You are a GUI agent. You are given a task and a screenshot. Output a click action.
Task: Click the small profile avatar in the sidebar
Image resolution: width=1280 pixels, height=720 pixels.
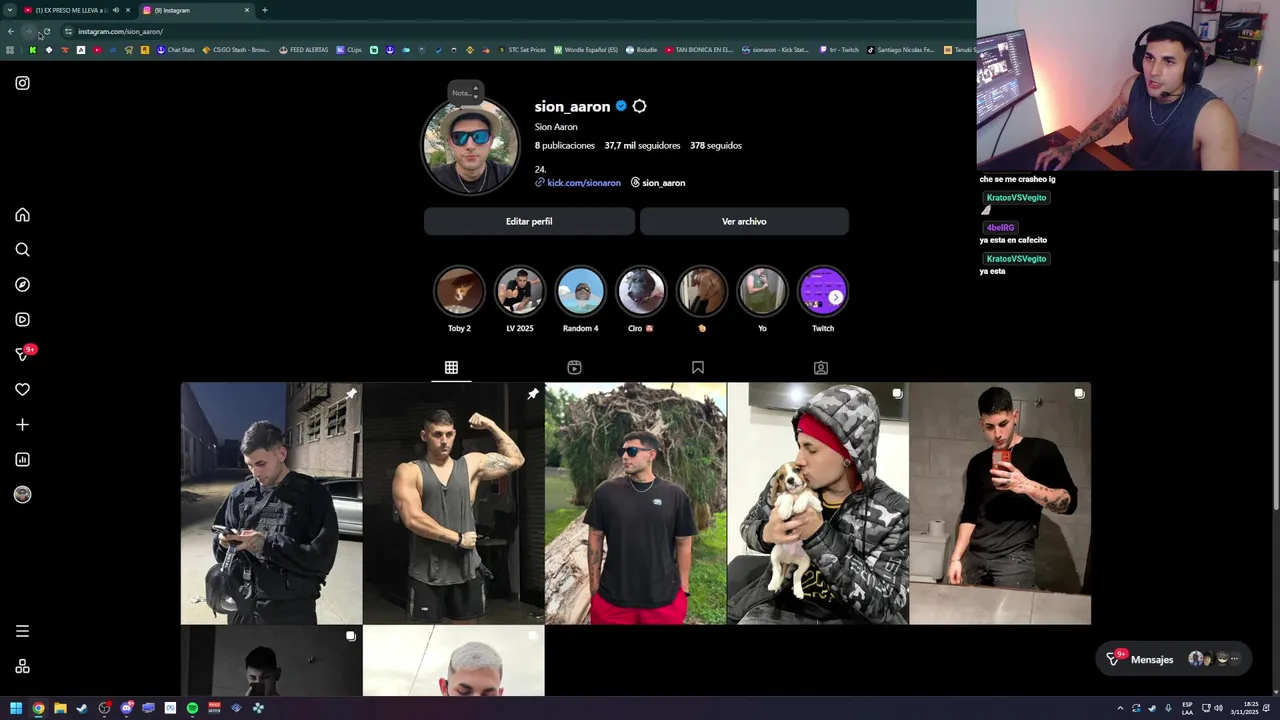pos(22,495)
